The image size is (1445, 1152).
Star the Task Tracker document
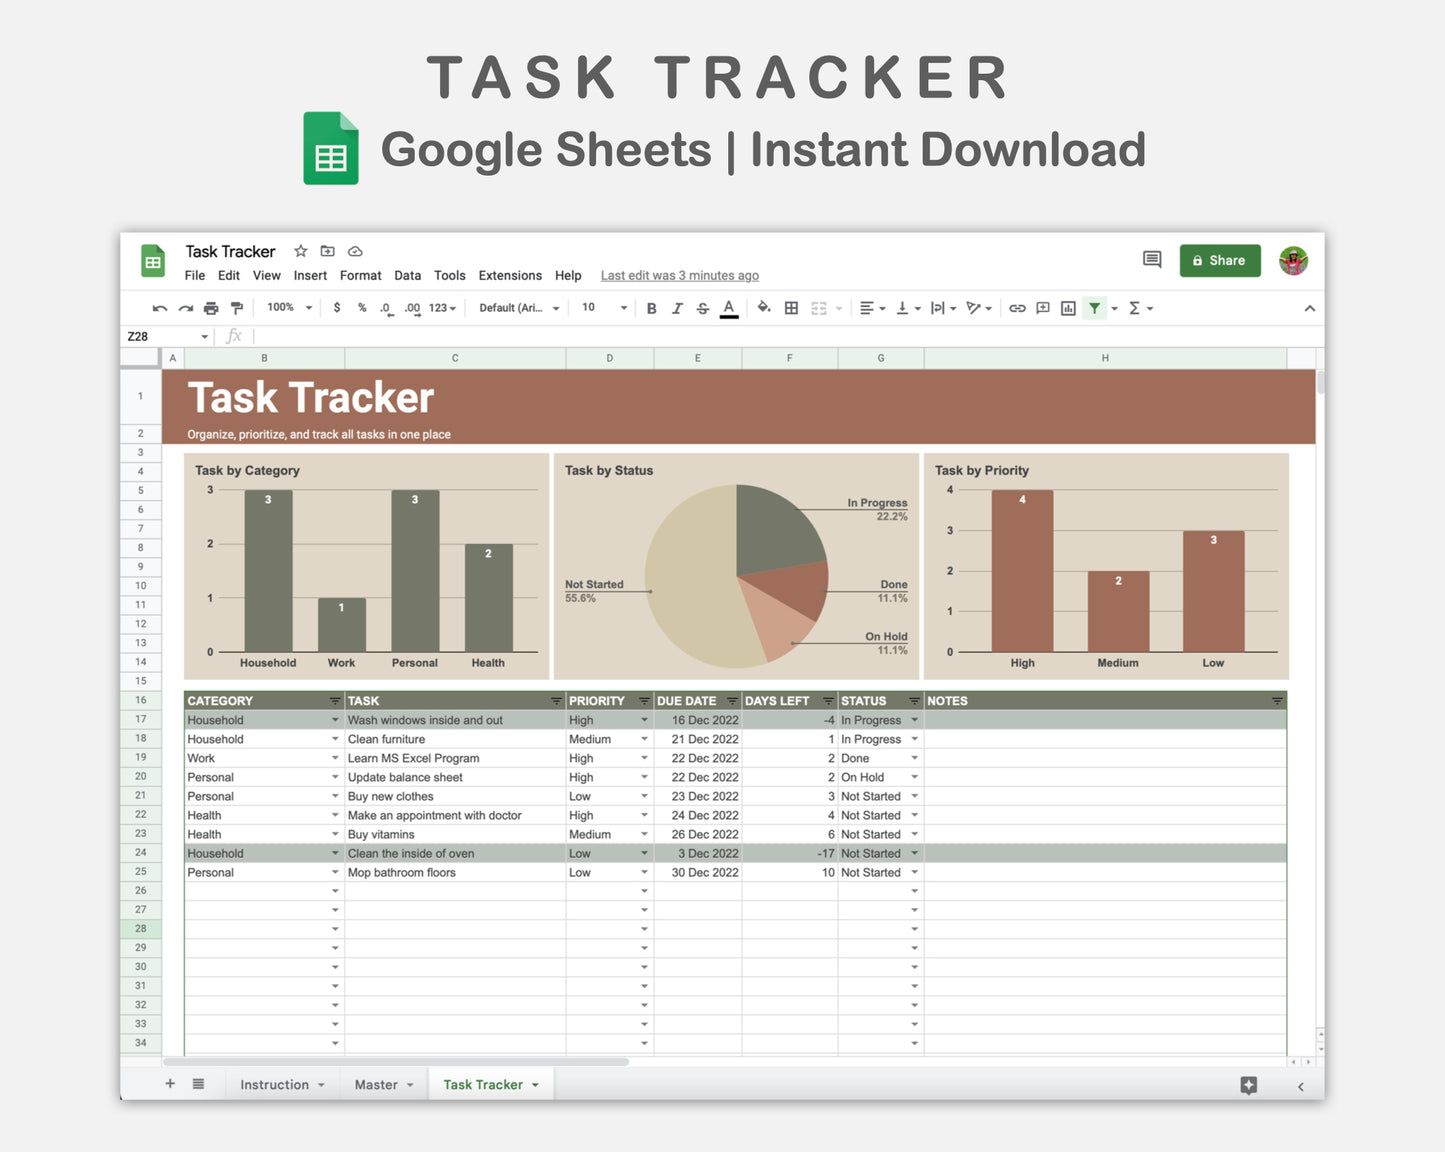[300, 251]
